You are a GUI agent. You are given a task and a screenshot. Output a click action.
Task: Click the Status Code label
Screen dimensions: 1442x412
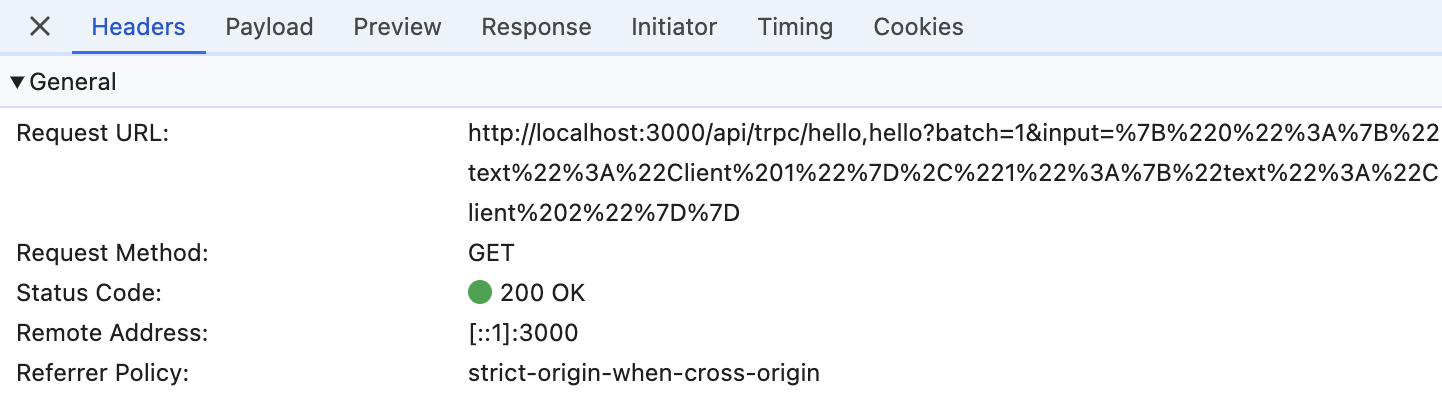pyautogui.click(x=89, y=293)
